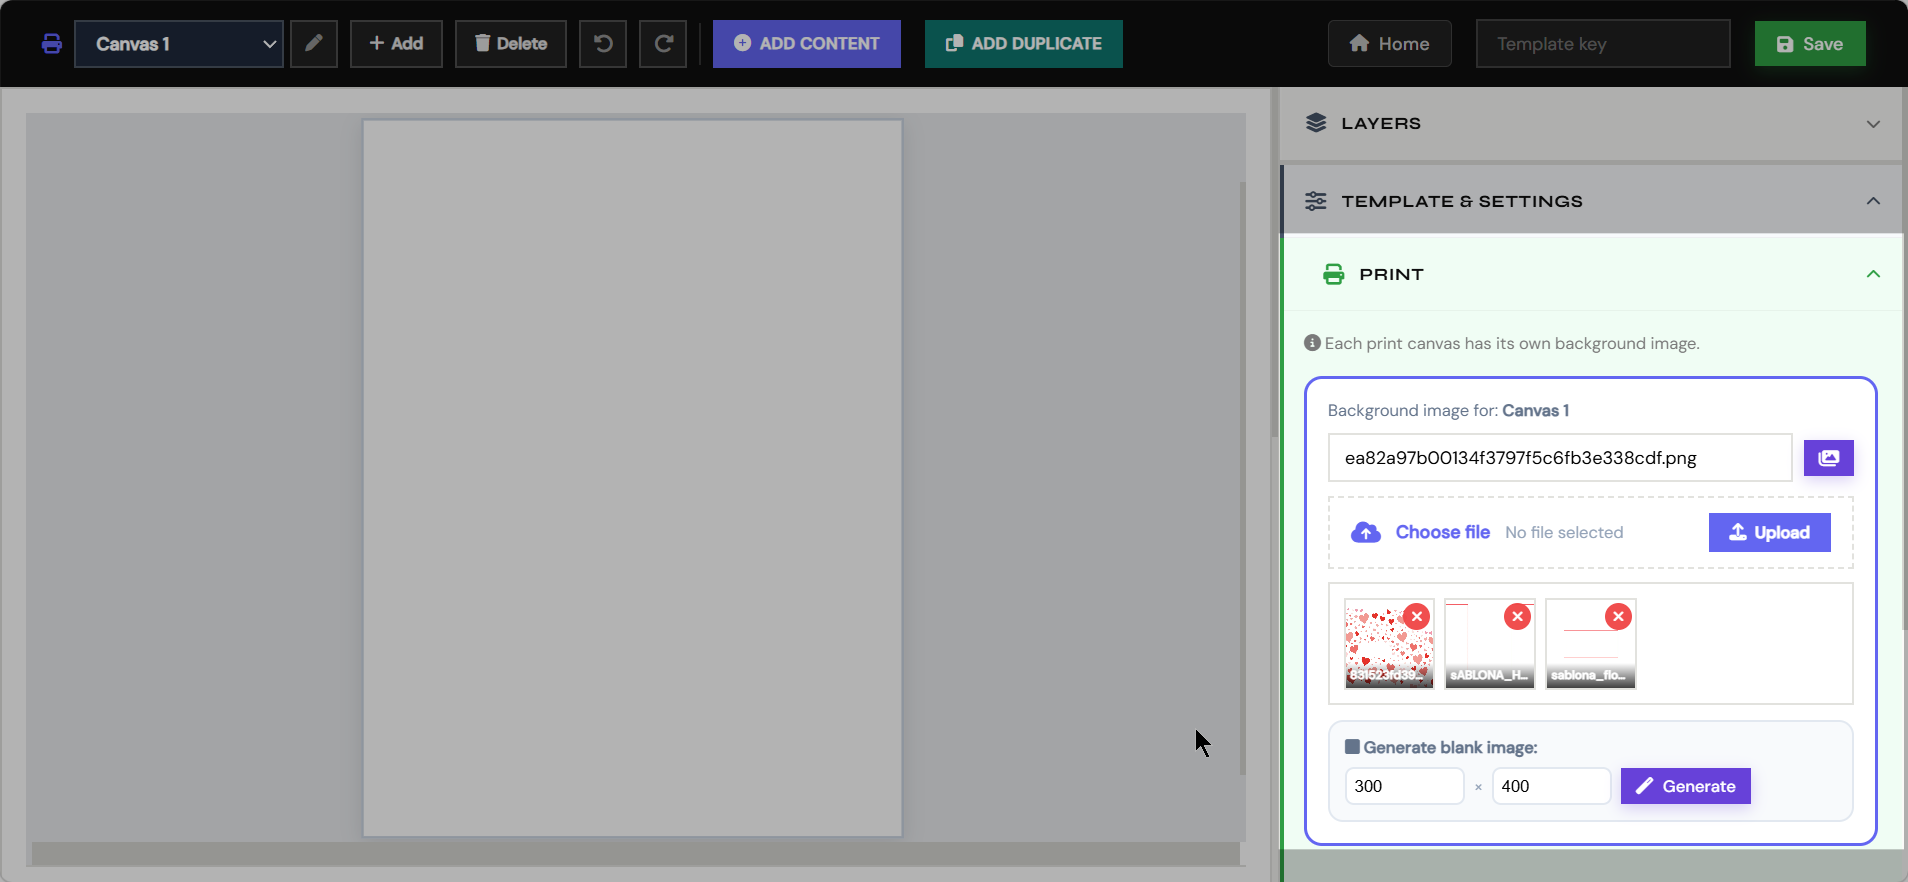Click the blank image height field 400
The height and width of the screenshot is (882, 1908).
[1551, 786]
